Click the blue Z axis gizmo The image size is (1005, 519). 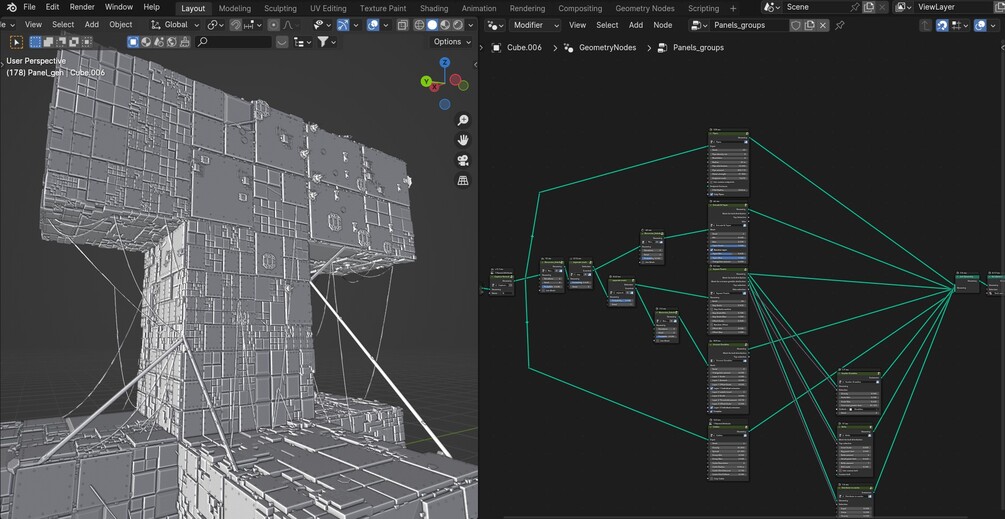(444, 62)
